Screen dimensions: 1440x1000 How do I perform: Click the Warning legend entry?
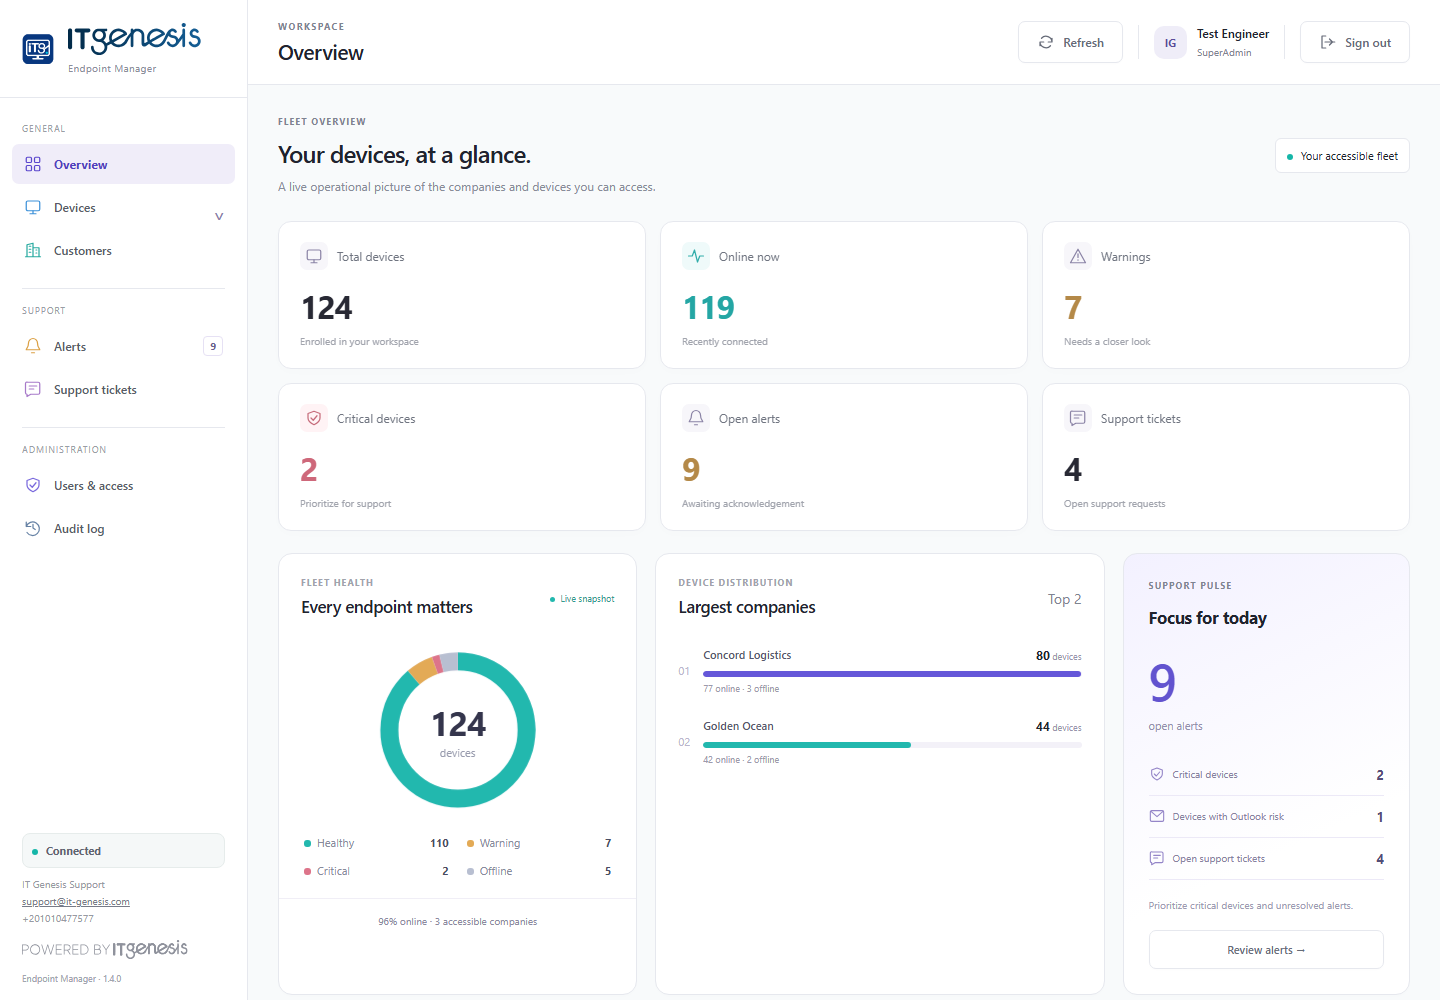pos(539,843)
